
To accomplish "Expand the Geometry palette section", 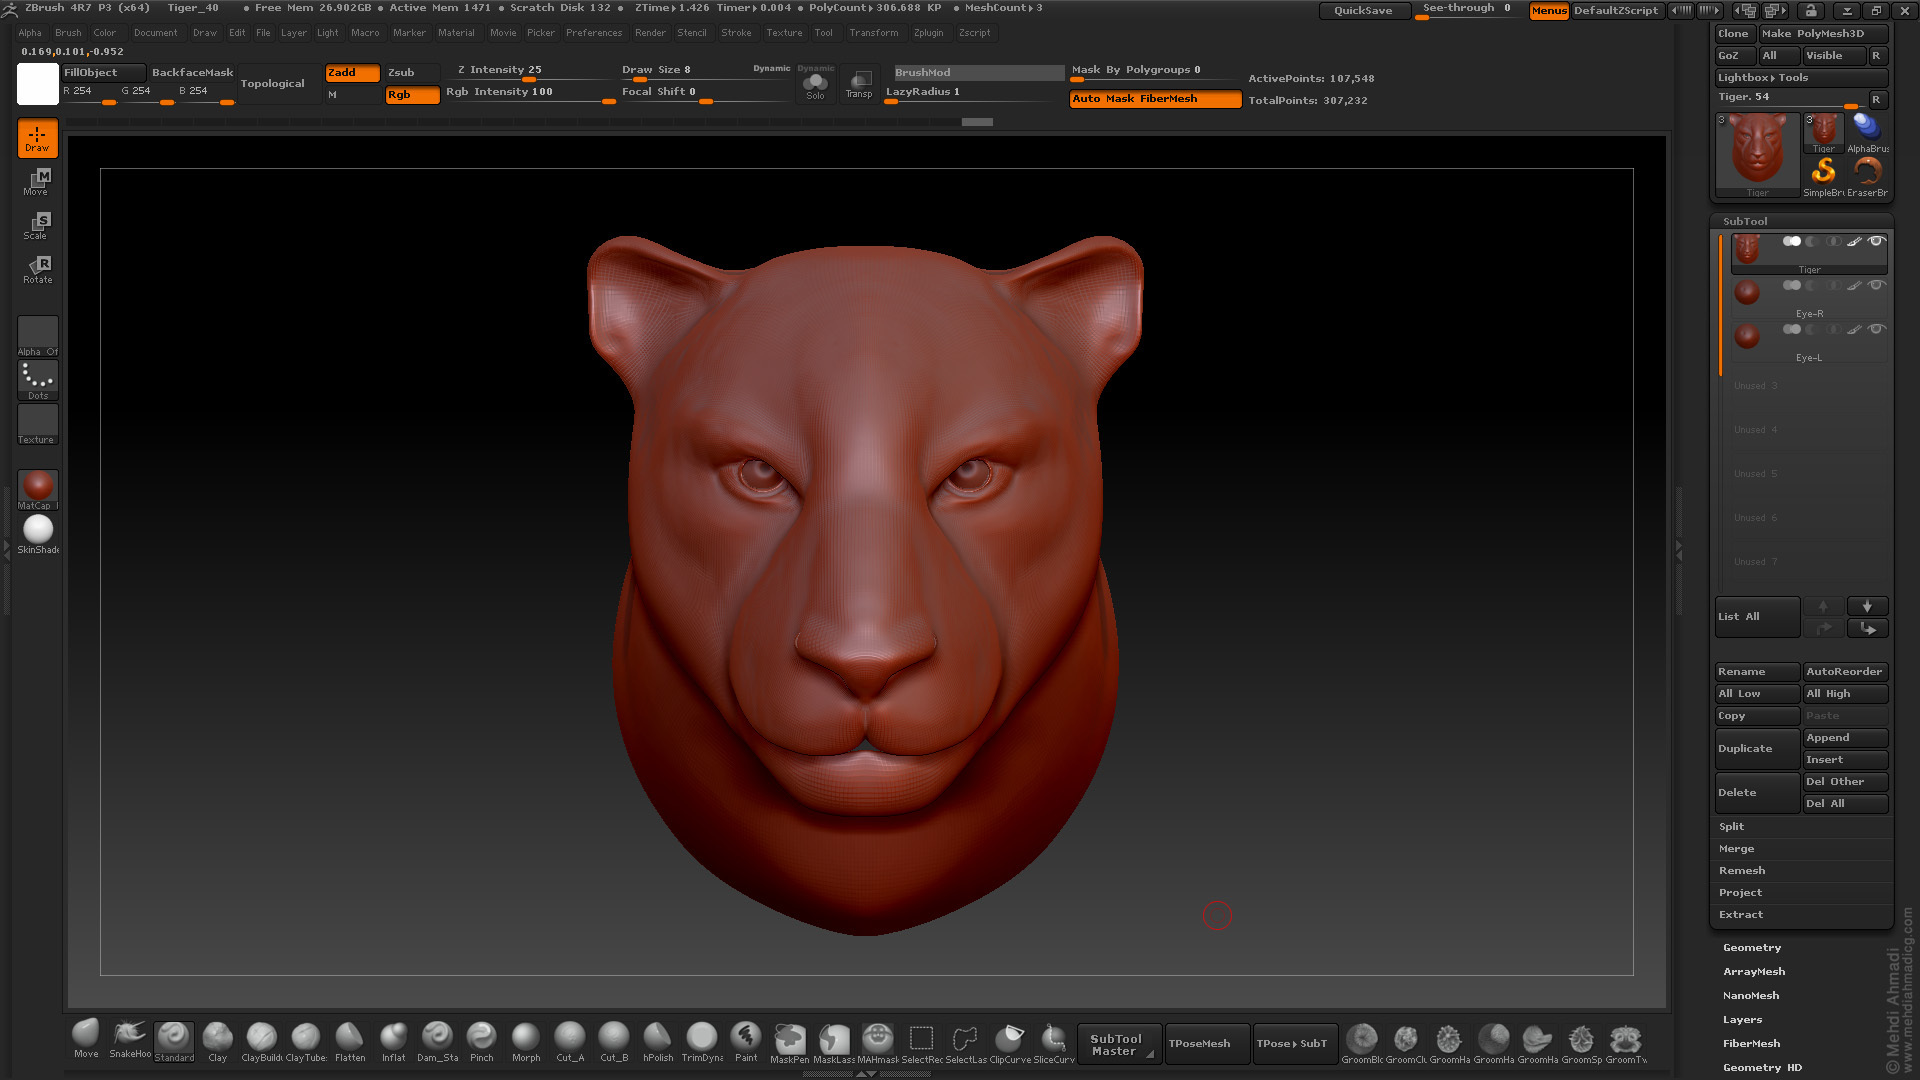I will click(x=1751, y=947).
